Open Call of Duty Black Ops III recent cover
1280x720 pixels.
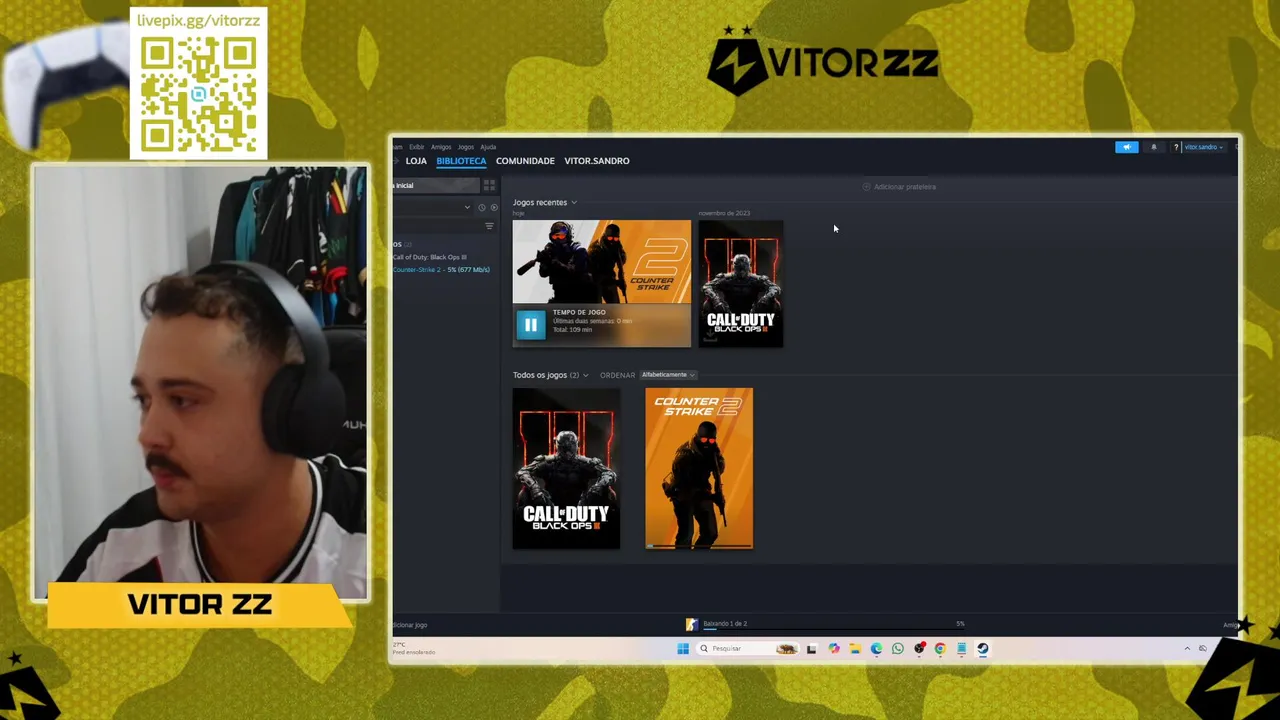[741, 284]
